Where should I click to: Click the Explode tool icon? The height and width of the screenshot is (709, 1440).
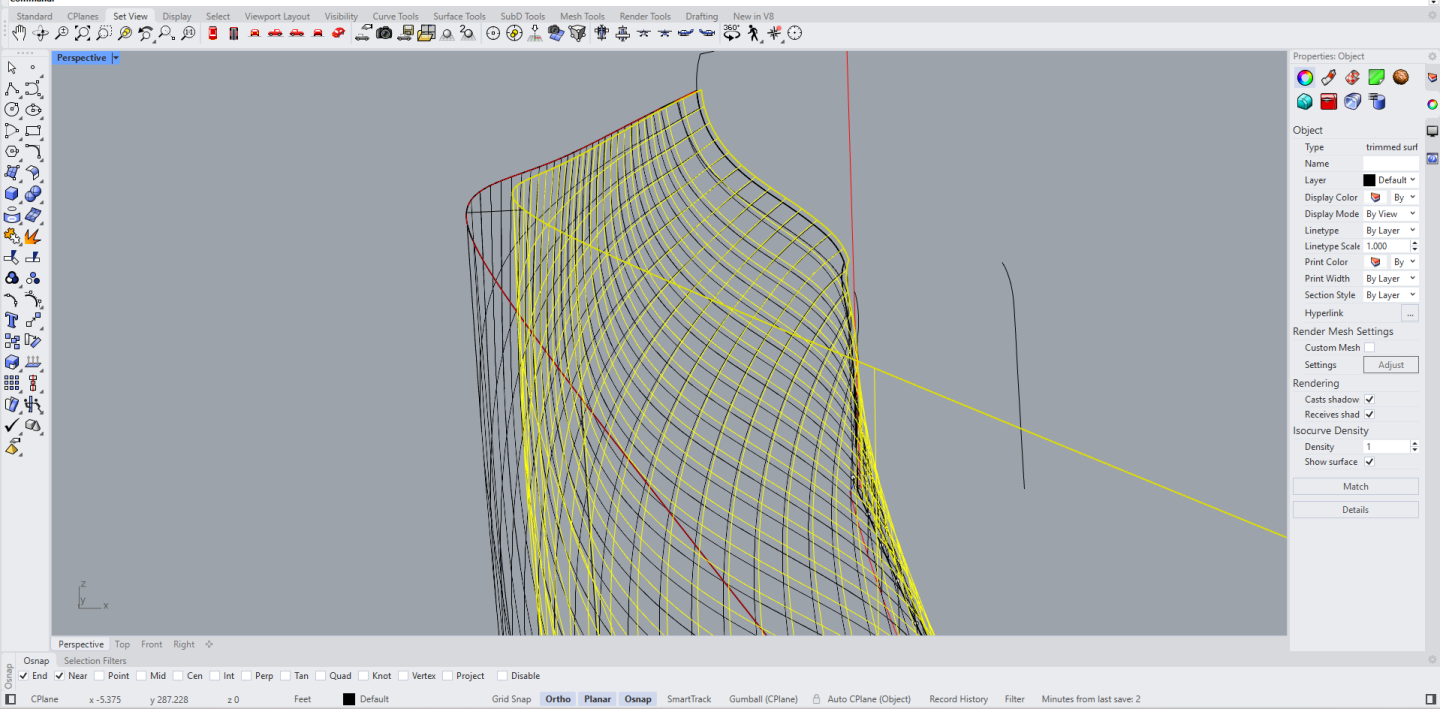pyautogui.click(x=33, y=236)
